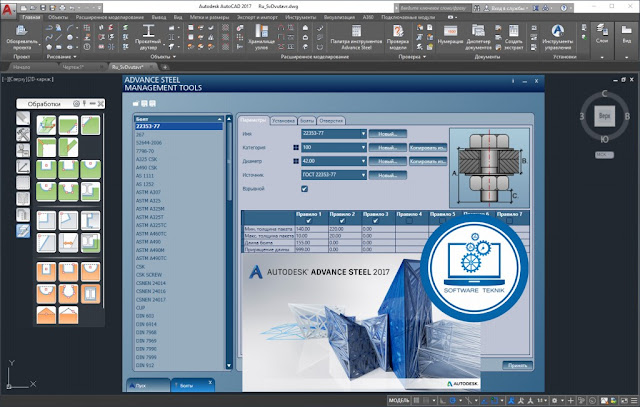Select the first orange plate-processing icon in the palette
This screenshot has height=407, width=640.
coord(46,272)
